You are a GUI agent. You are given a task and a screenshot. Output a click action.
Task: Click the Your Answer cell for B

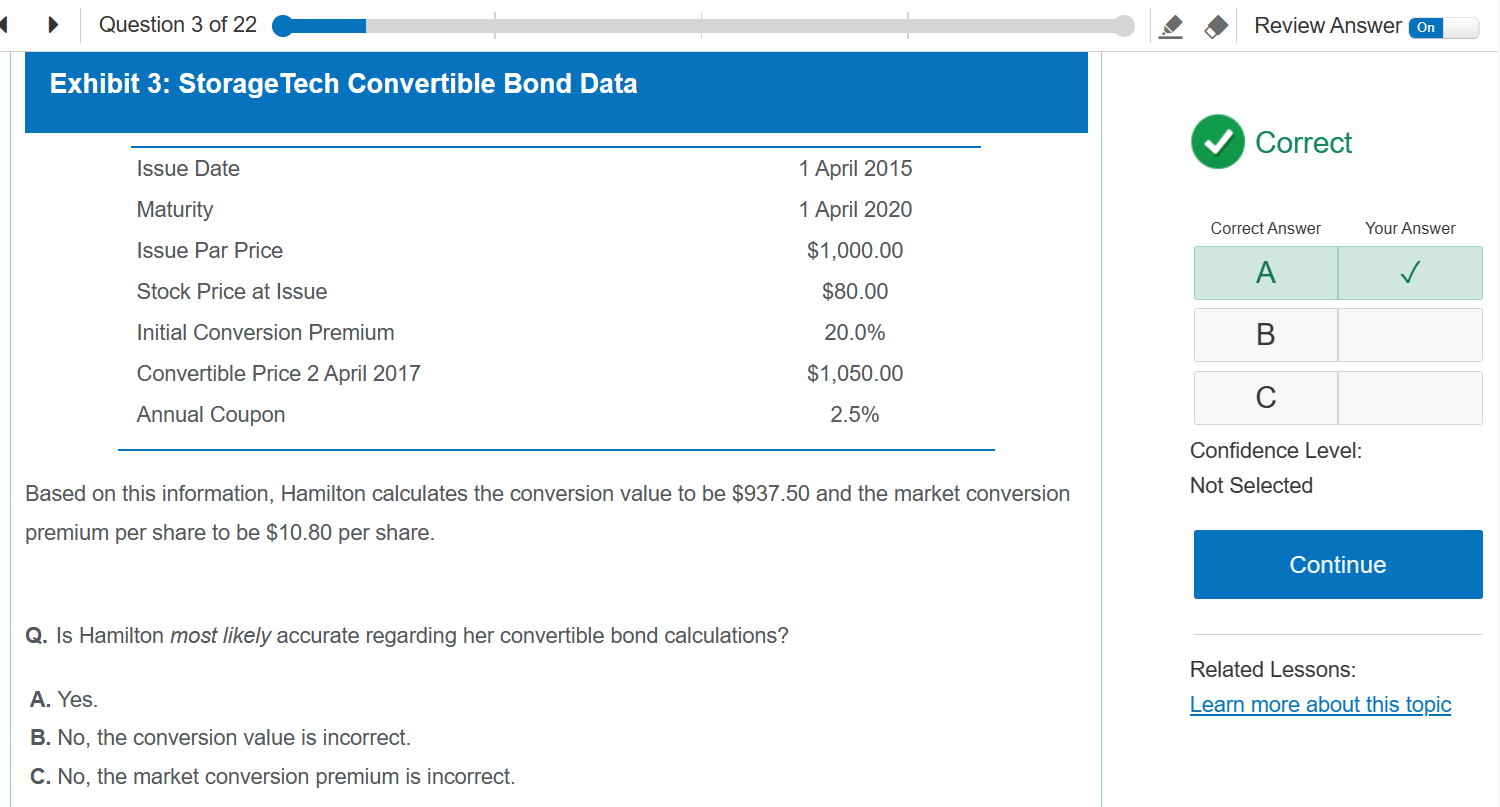coord(1409,335)
